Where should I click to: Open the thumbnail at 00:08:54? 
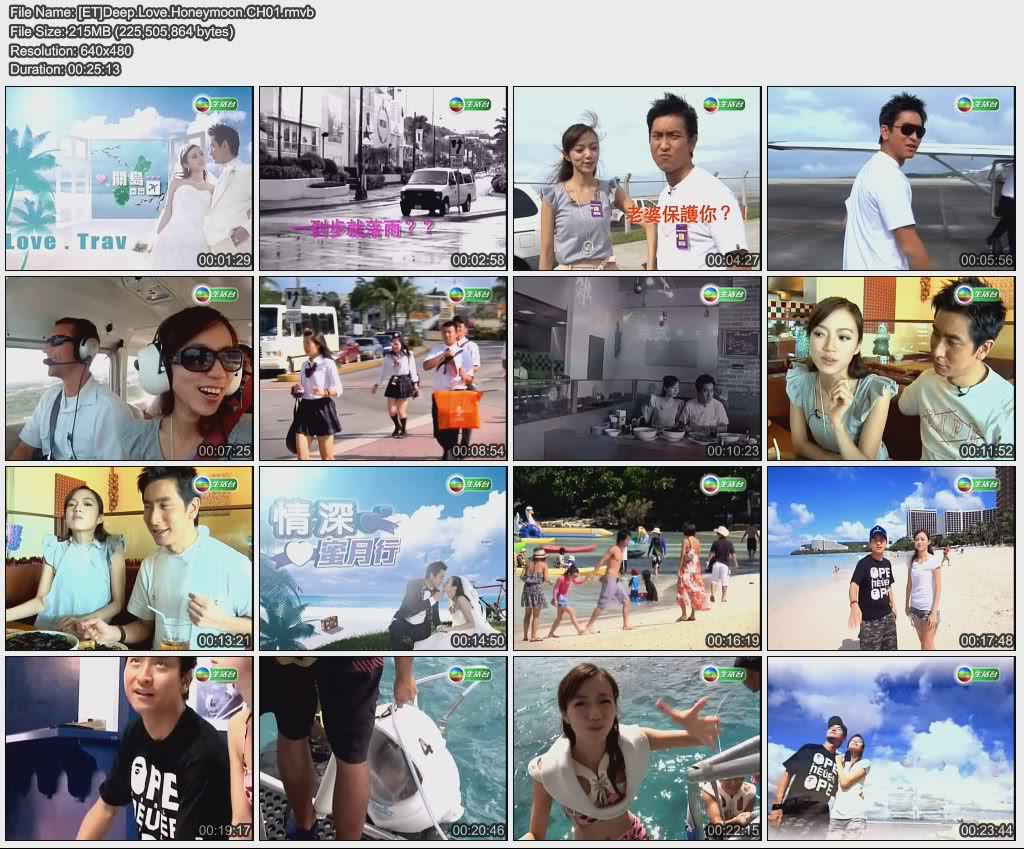coord(383,368)
